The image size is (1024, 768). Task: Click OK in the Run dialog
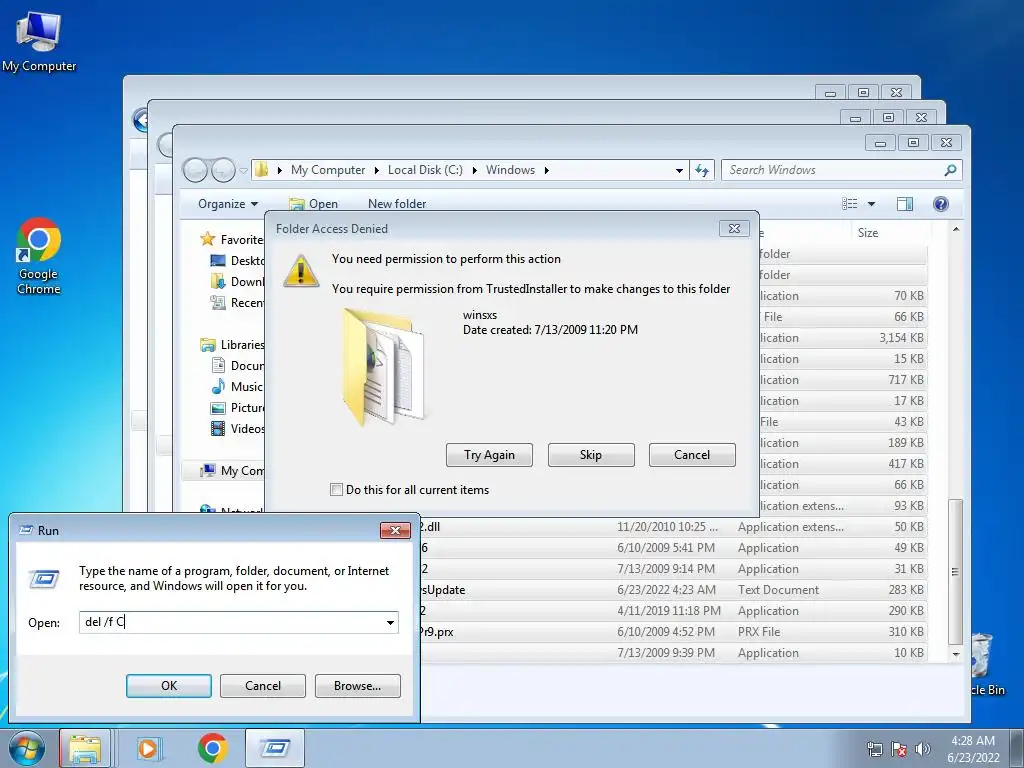169,686
